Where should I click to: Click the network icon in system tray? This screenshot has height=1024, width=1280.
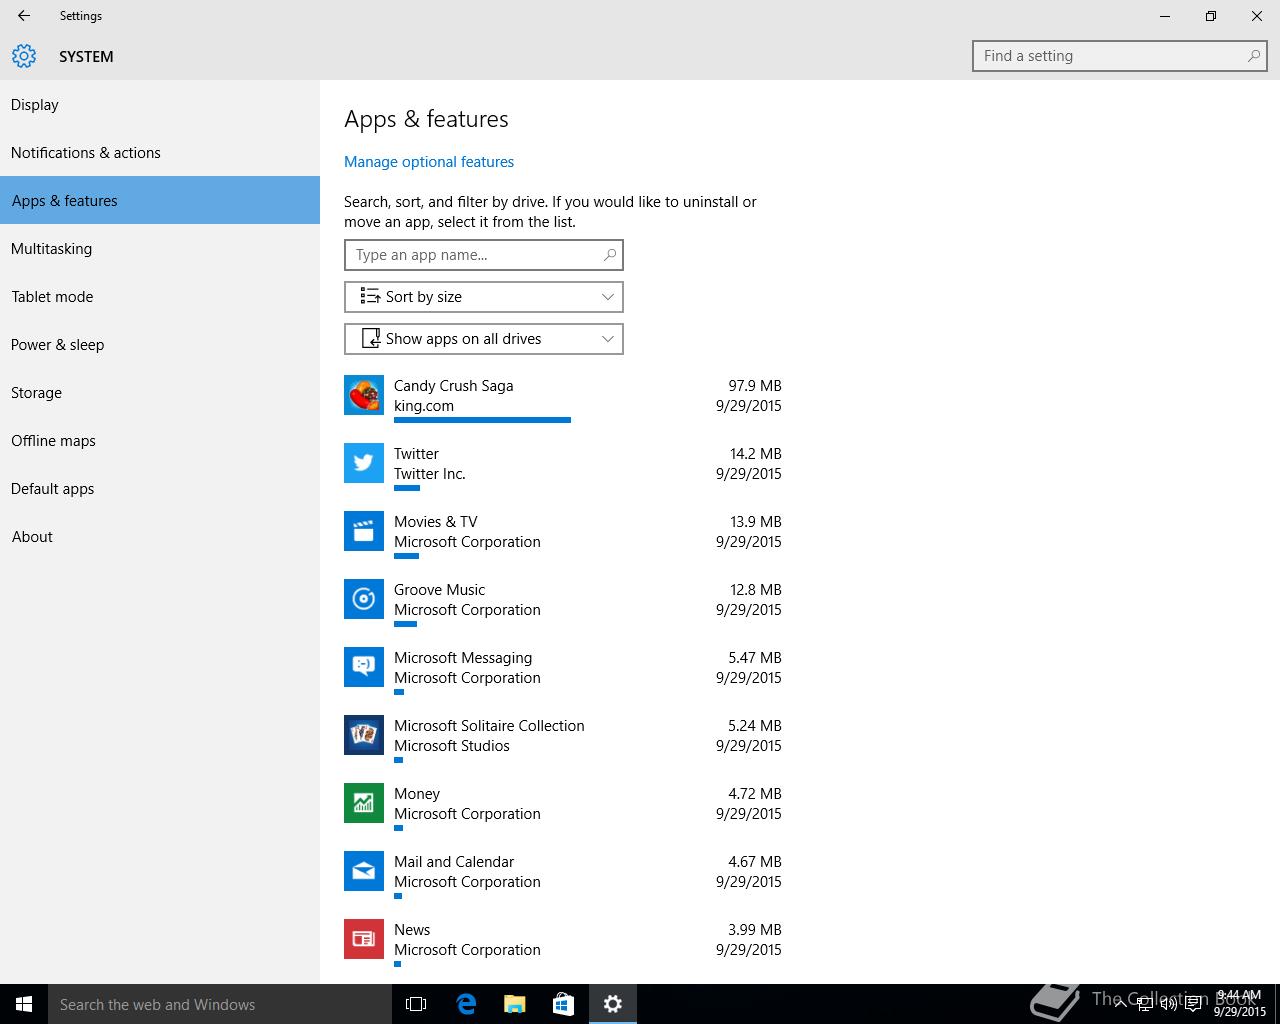click(x=1145, y=1005)
